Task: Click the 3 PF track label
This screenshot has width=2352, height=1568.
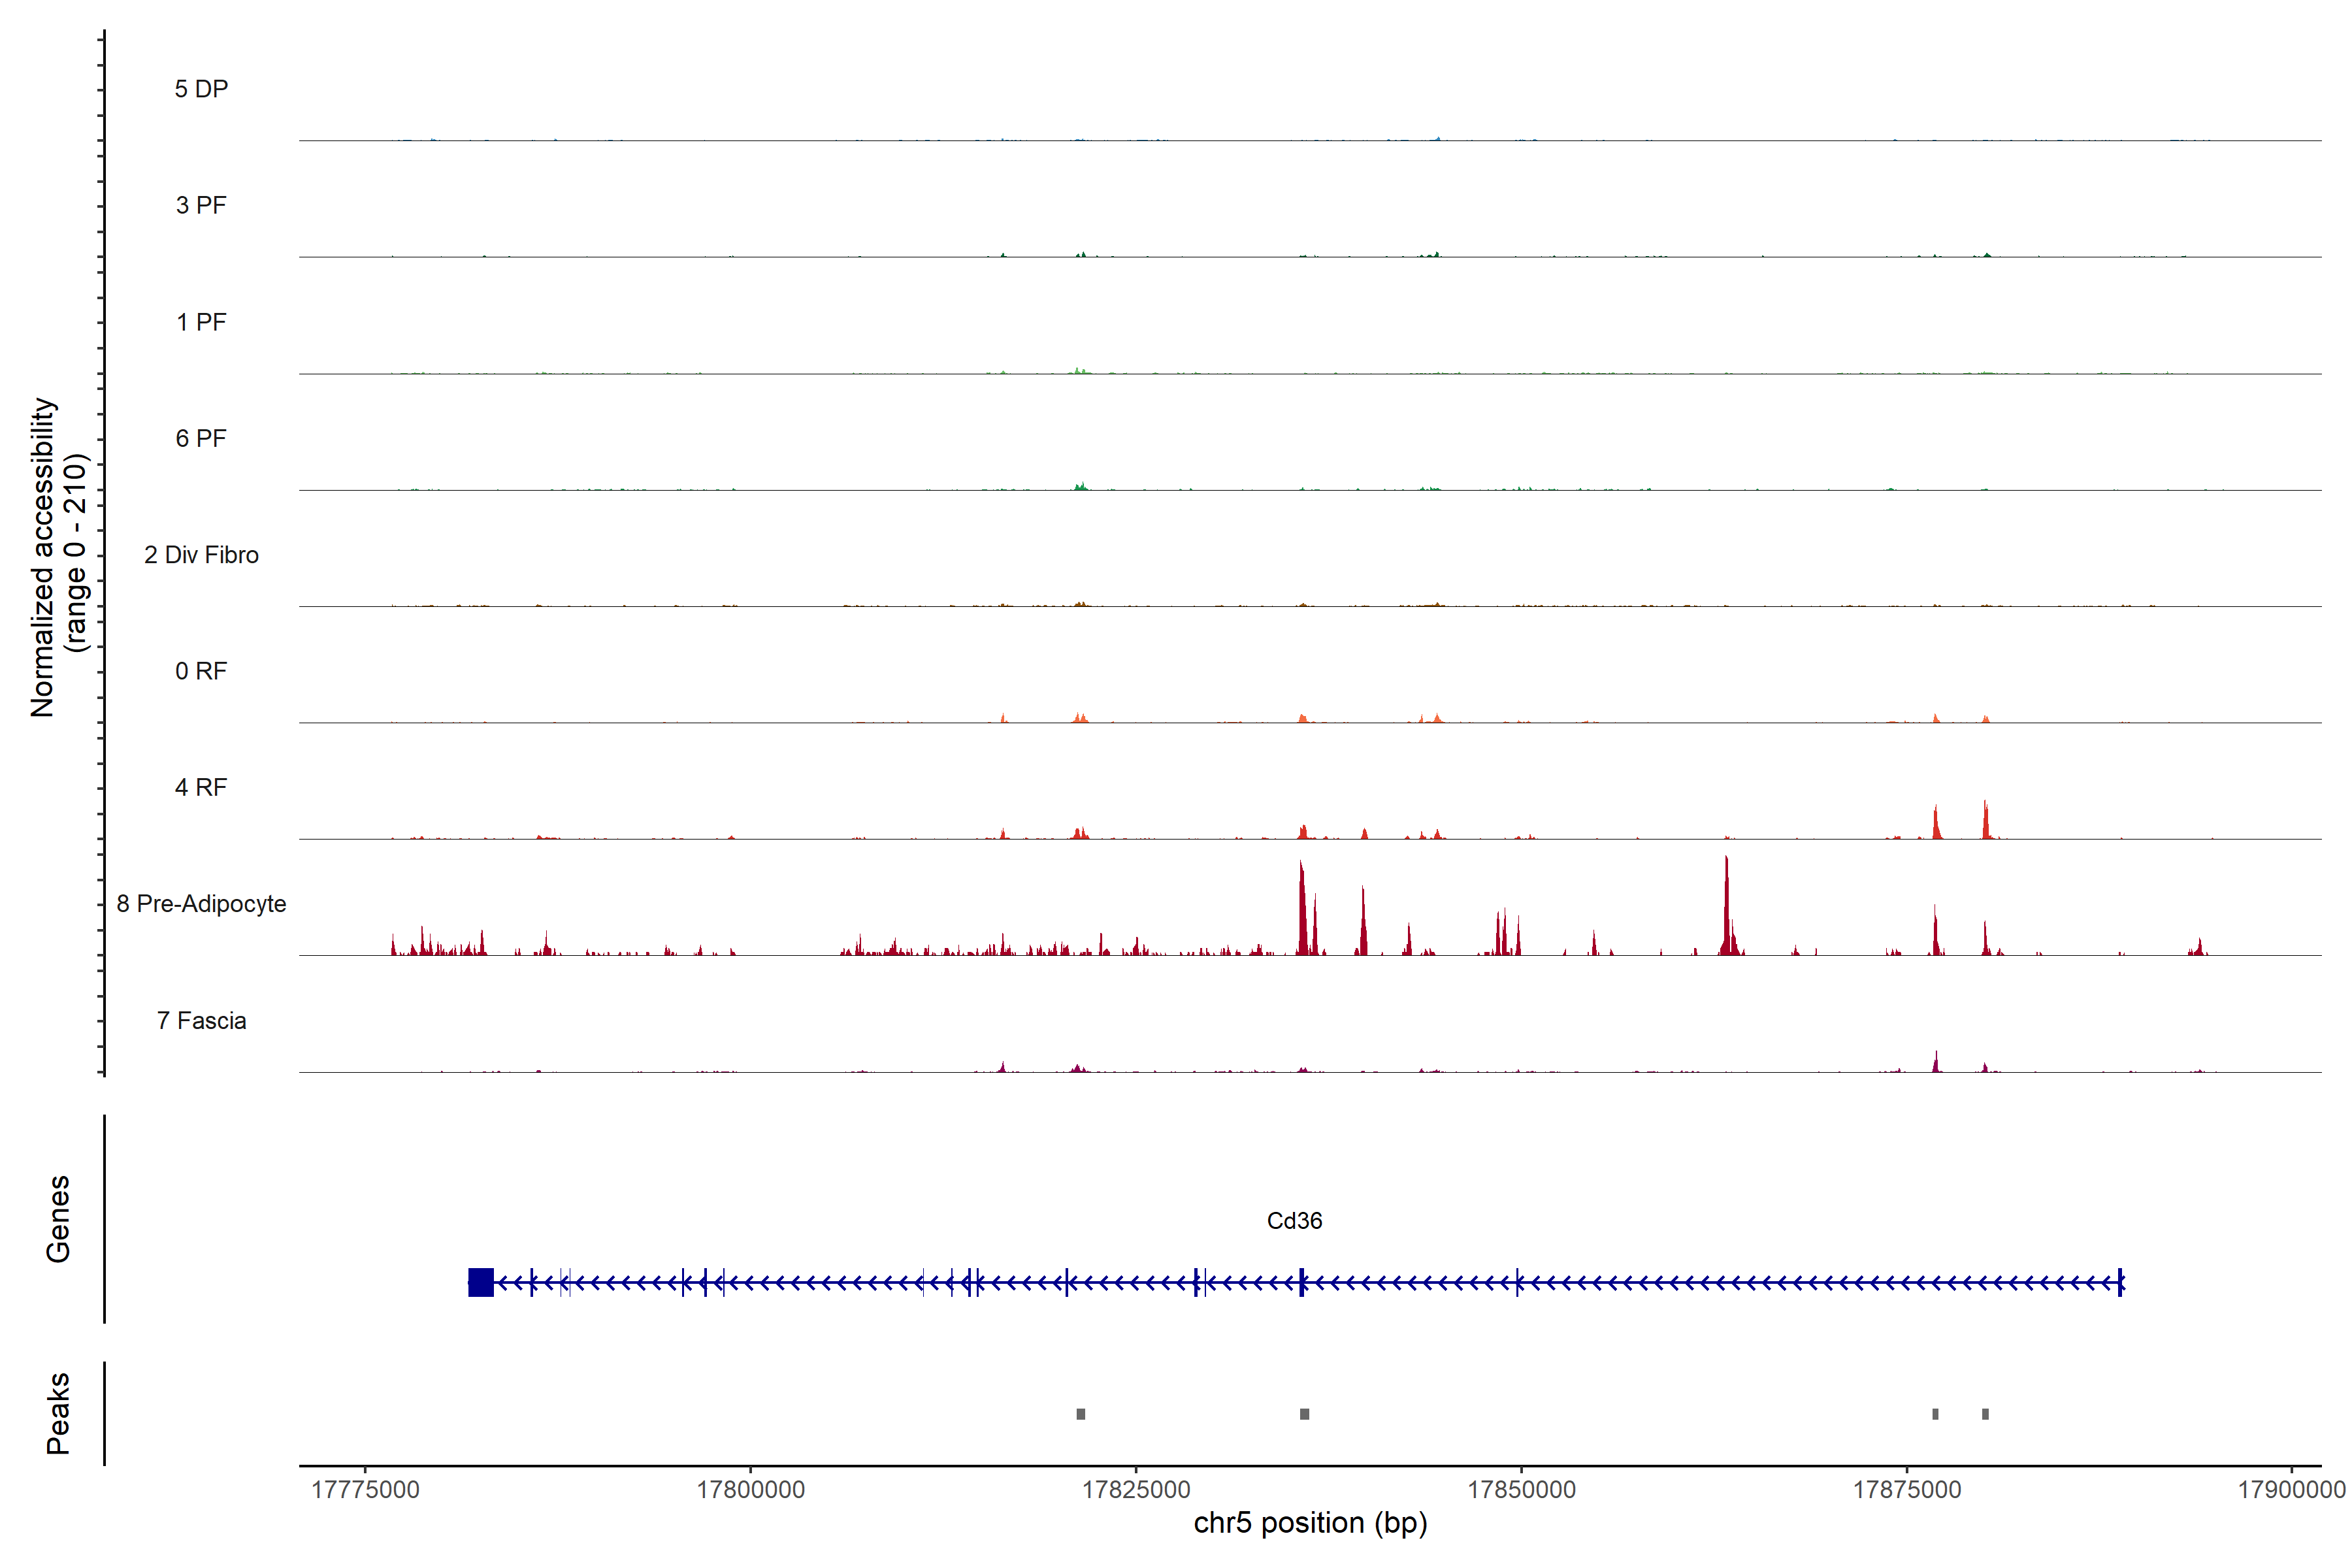Action: [x=201, y=205]
